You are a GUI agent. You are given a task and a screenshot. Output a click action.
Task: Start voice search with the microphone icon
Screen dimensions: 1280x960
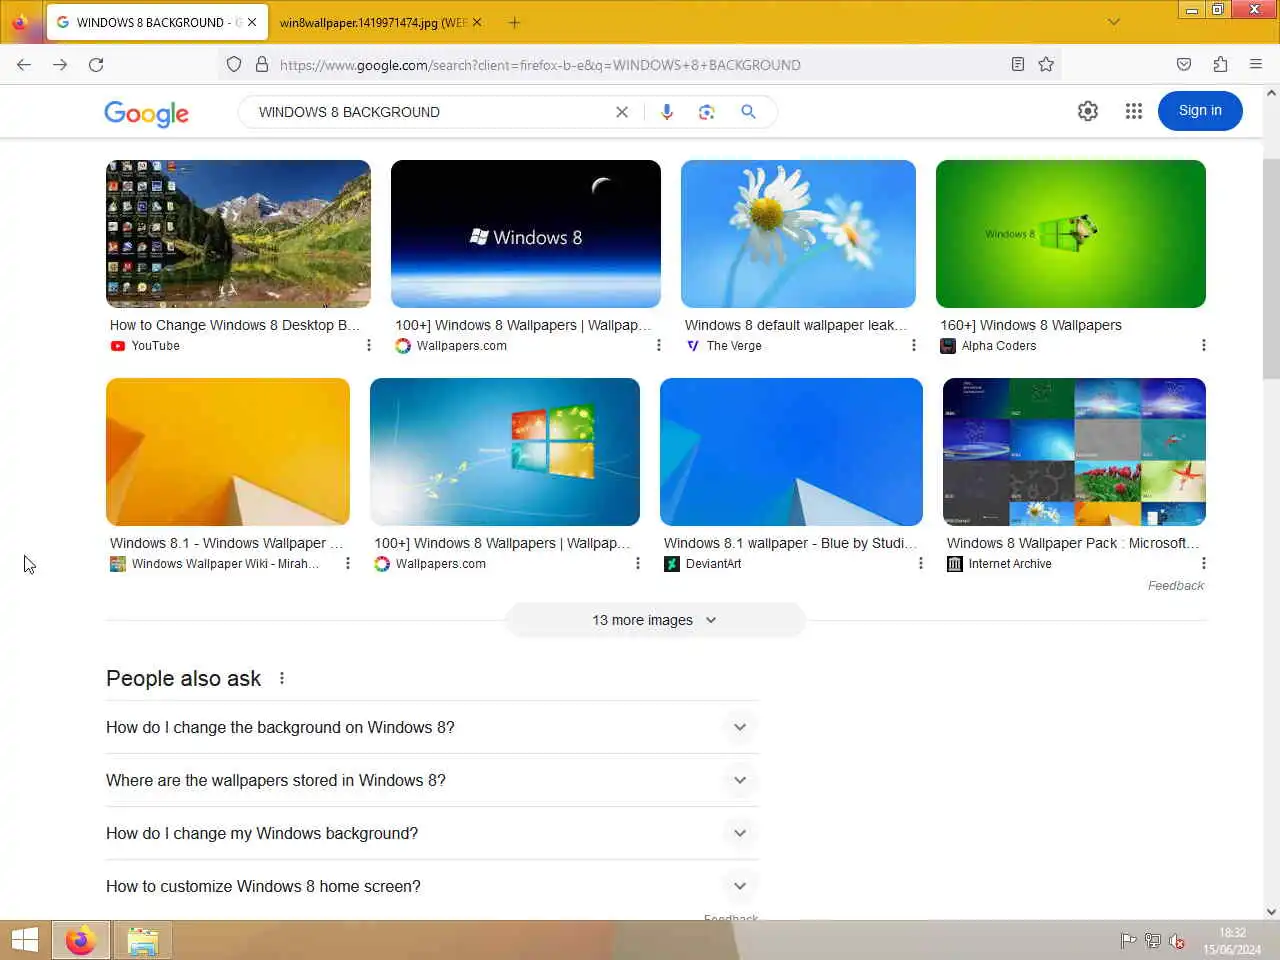[667, 112]
